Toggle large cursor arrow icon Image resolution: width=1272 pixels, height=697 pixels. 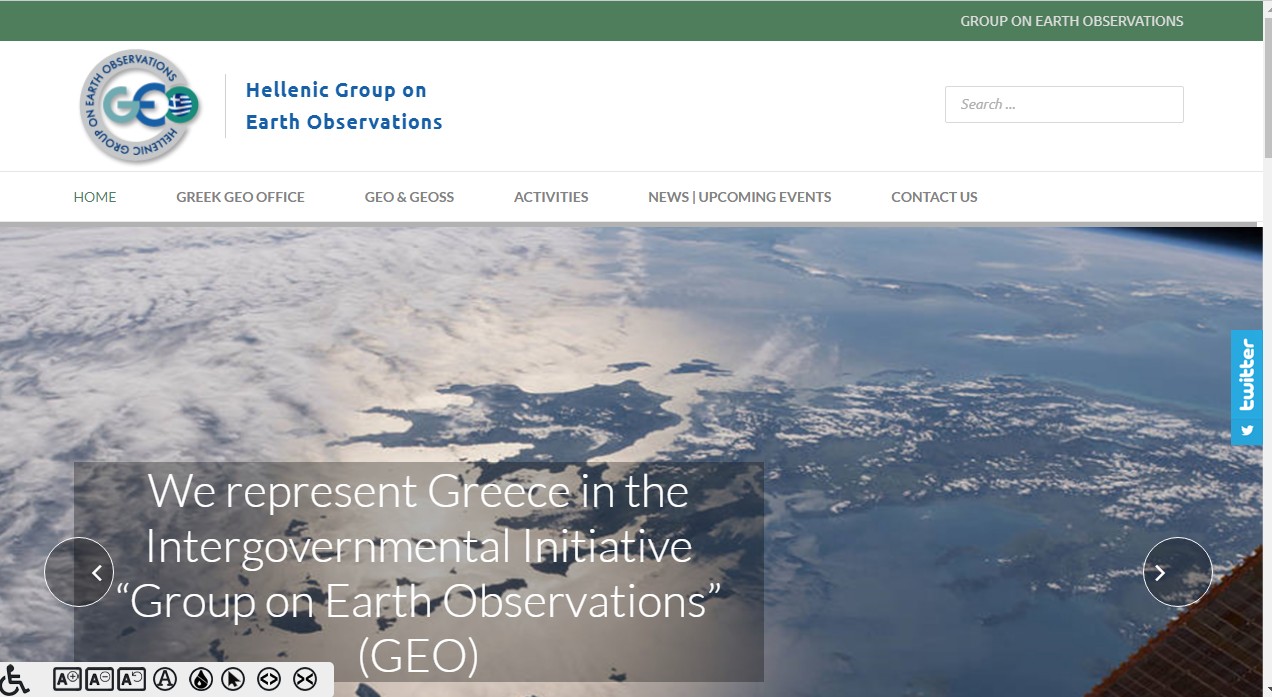point(233,679)
